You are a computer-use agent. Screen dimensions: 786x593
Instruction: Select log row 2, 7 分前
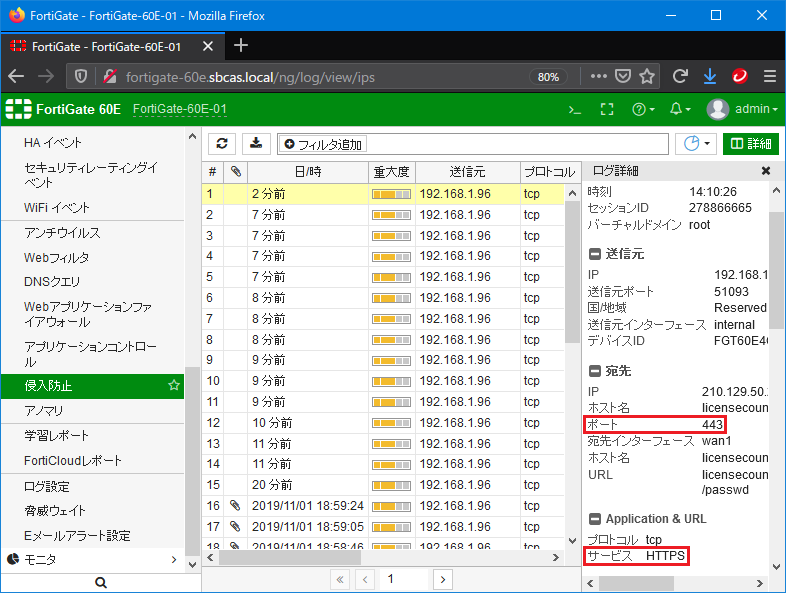pyautogui.click(x=383, y=215)
